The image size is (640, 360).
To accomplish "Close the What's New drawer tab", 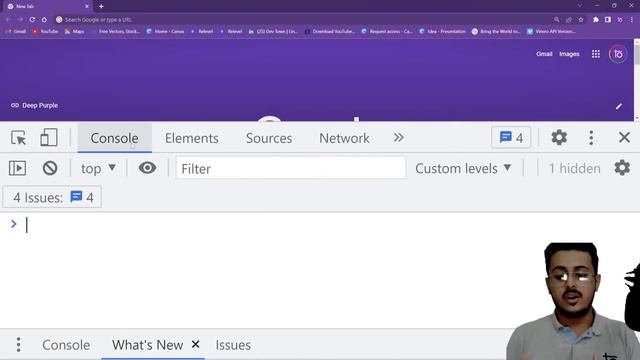I will click(x=196, y=344).
